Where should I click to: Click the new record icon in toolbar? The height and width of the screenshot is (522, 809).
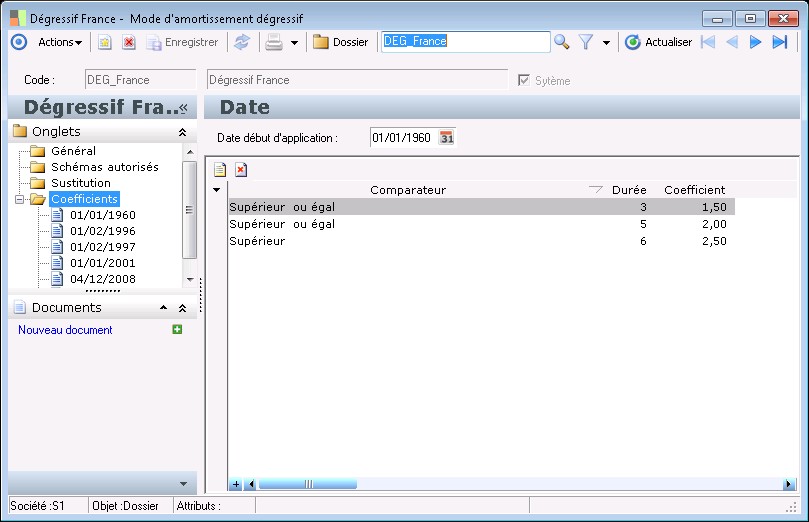point(104,42)
